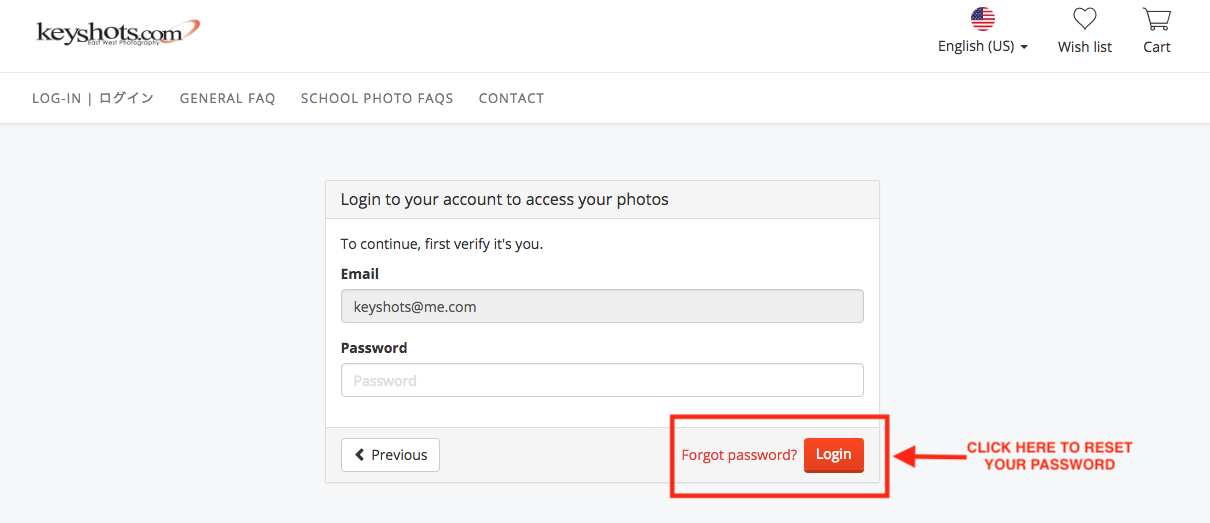Click the keyshots.com logo
1210x523 pixels.
pos(118,32)
